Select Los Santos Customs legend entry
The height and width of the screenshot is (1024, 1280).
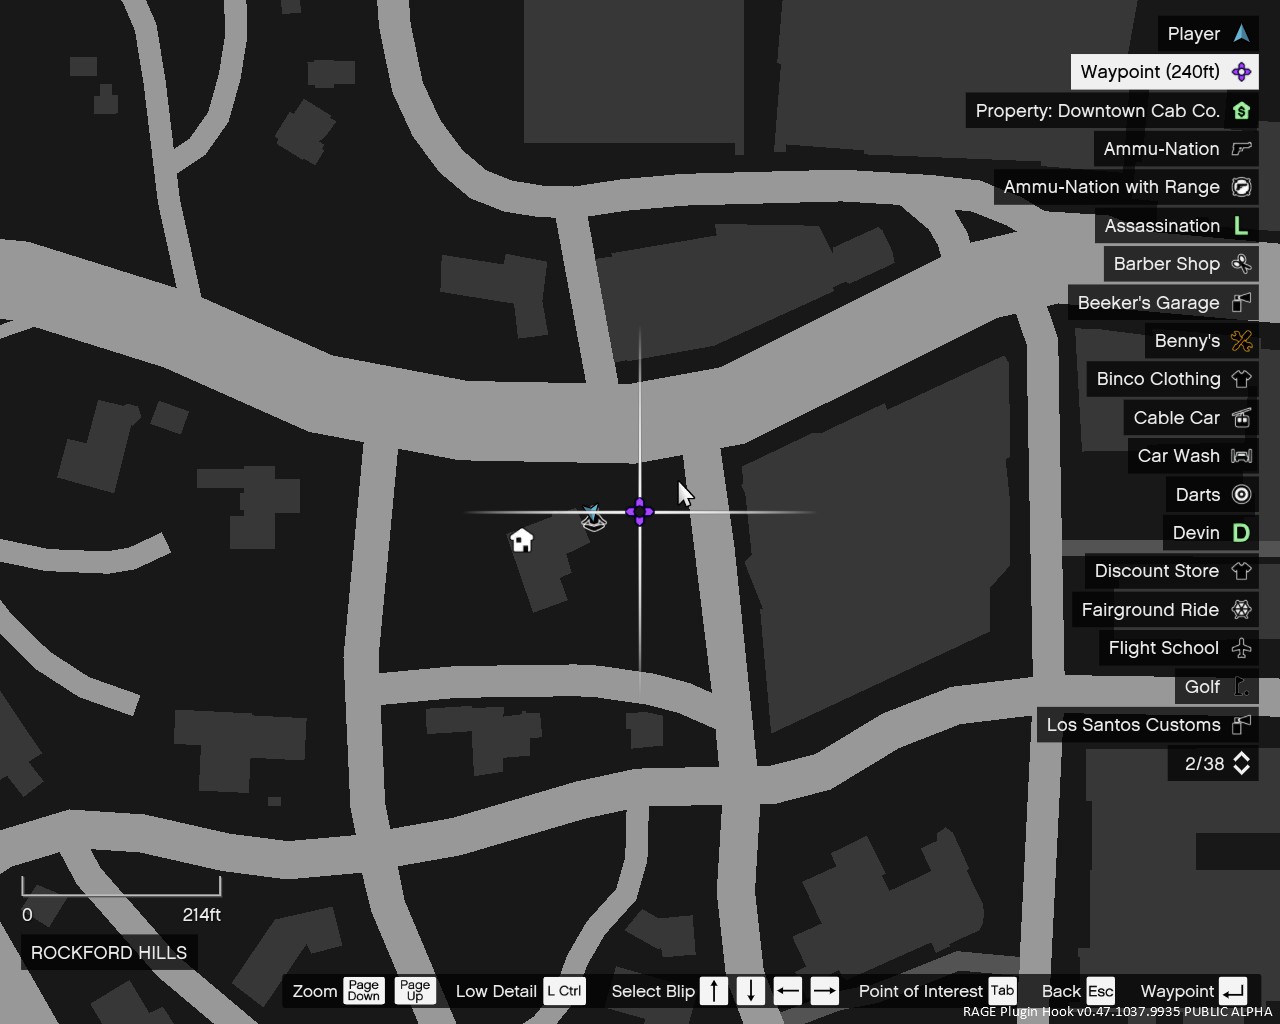tap(1133, 725)
